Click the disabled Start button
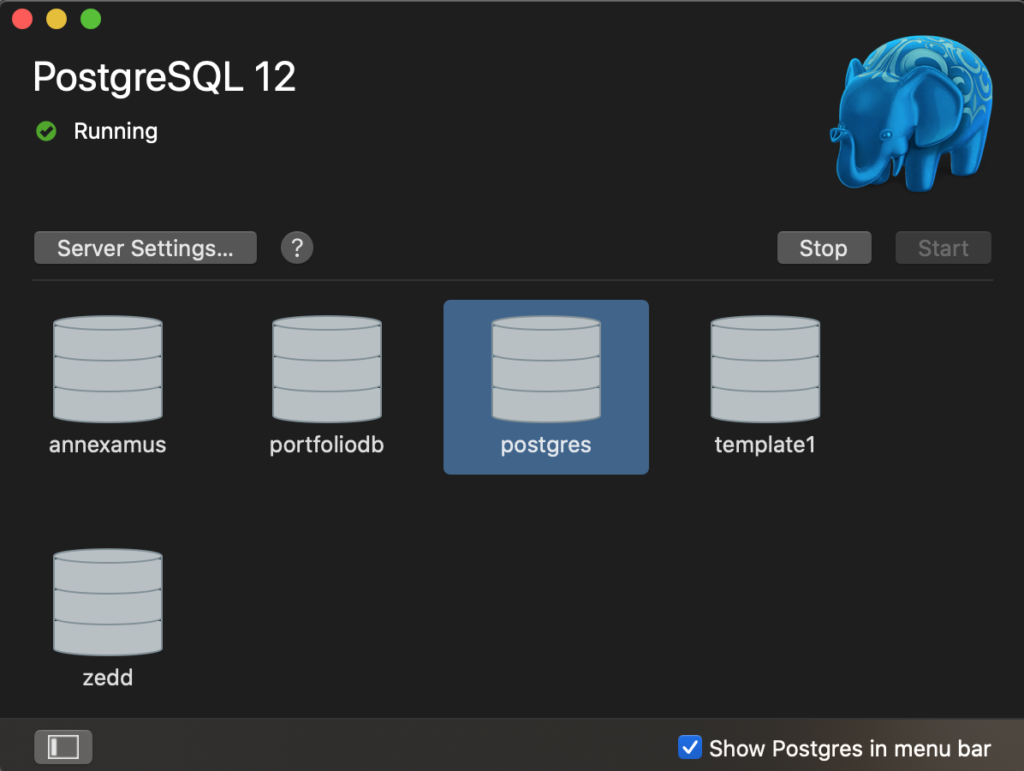 click(x=943, y=248)
